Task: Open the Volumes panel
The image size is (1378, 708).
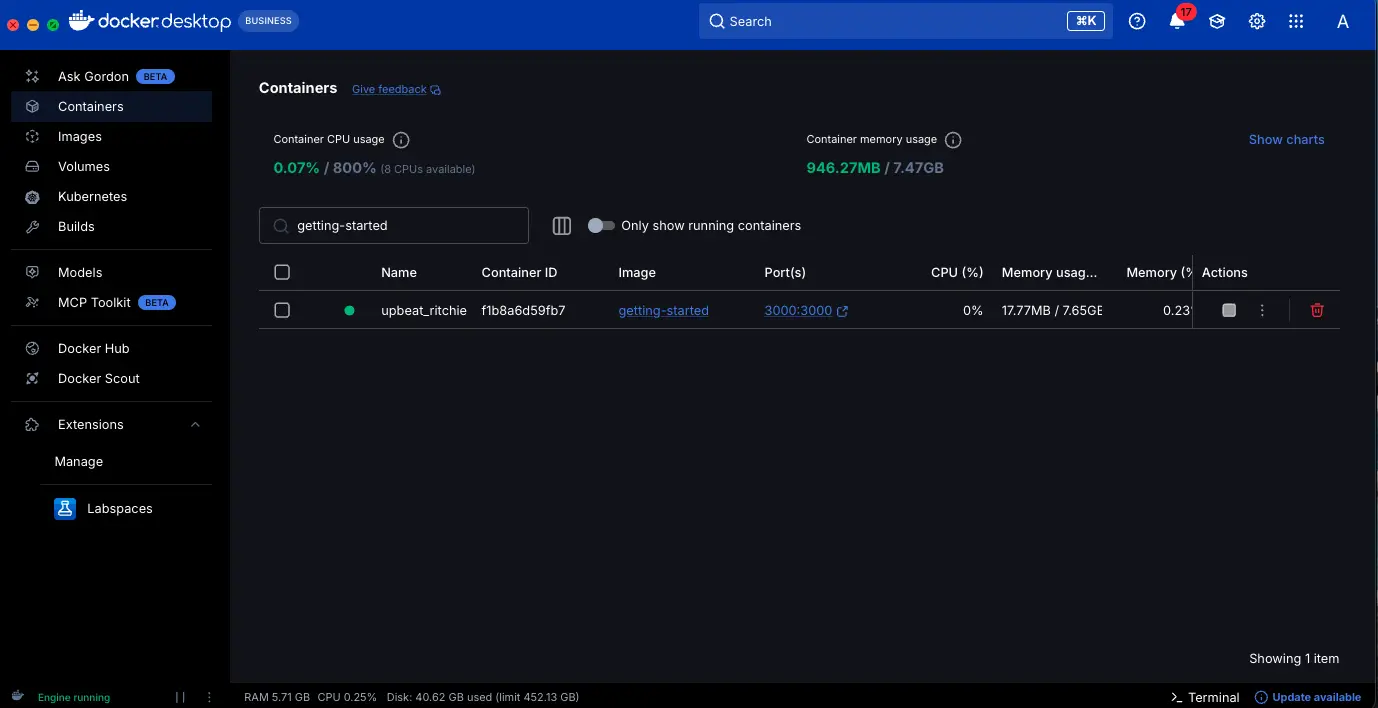Action: click(83, 166)
